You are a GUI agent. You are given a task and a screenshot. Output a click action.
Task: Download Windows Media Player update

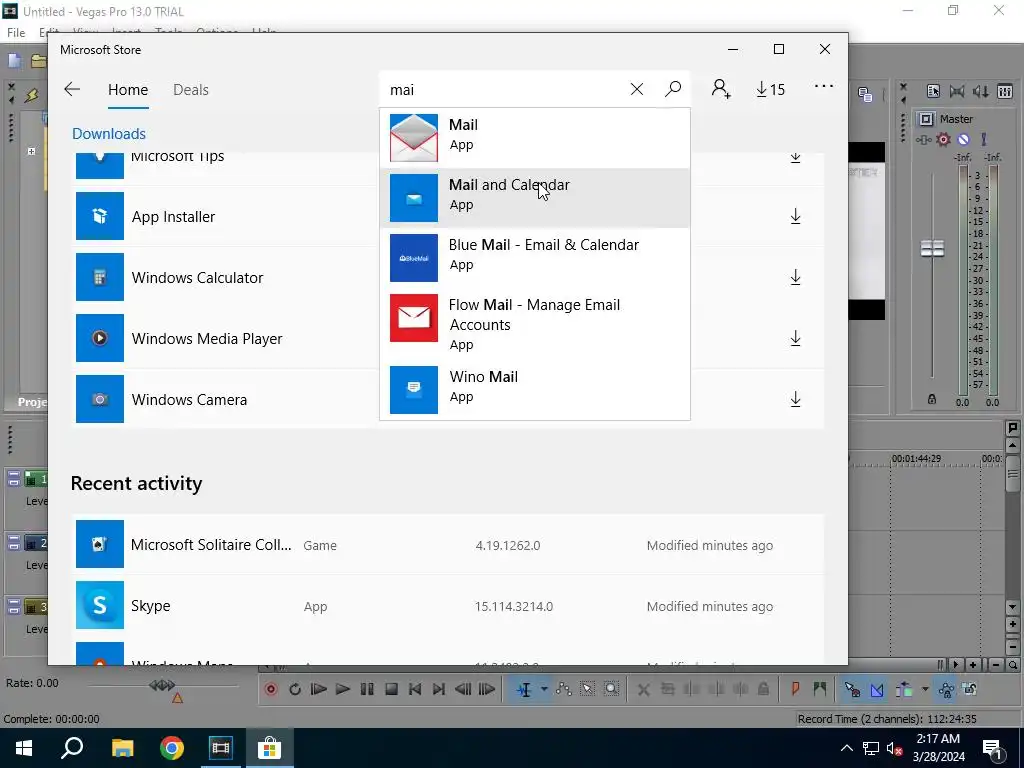tap(795, 338)
